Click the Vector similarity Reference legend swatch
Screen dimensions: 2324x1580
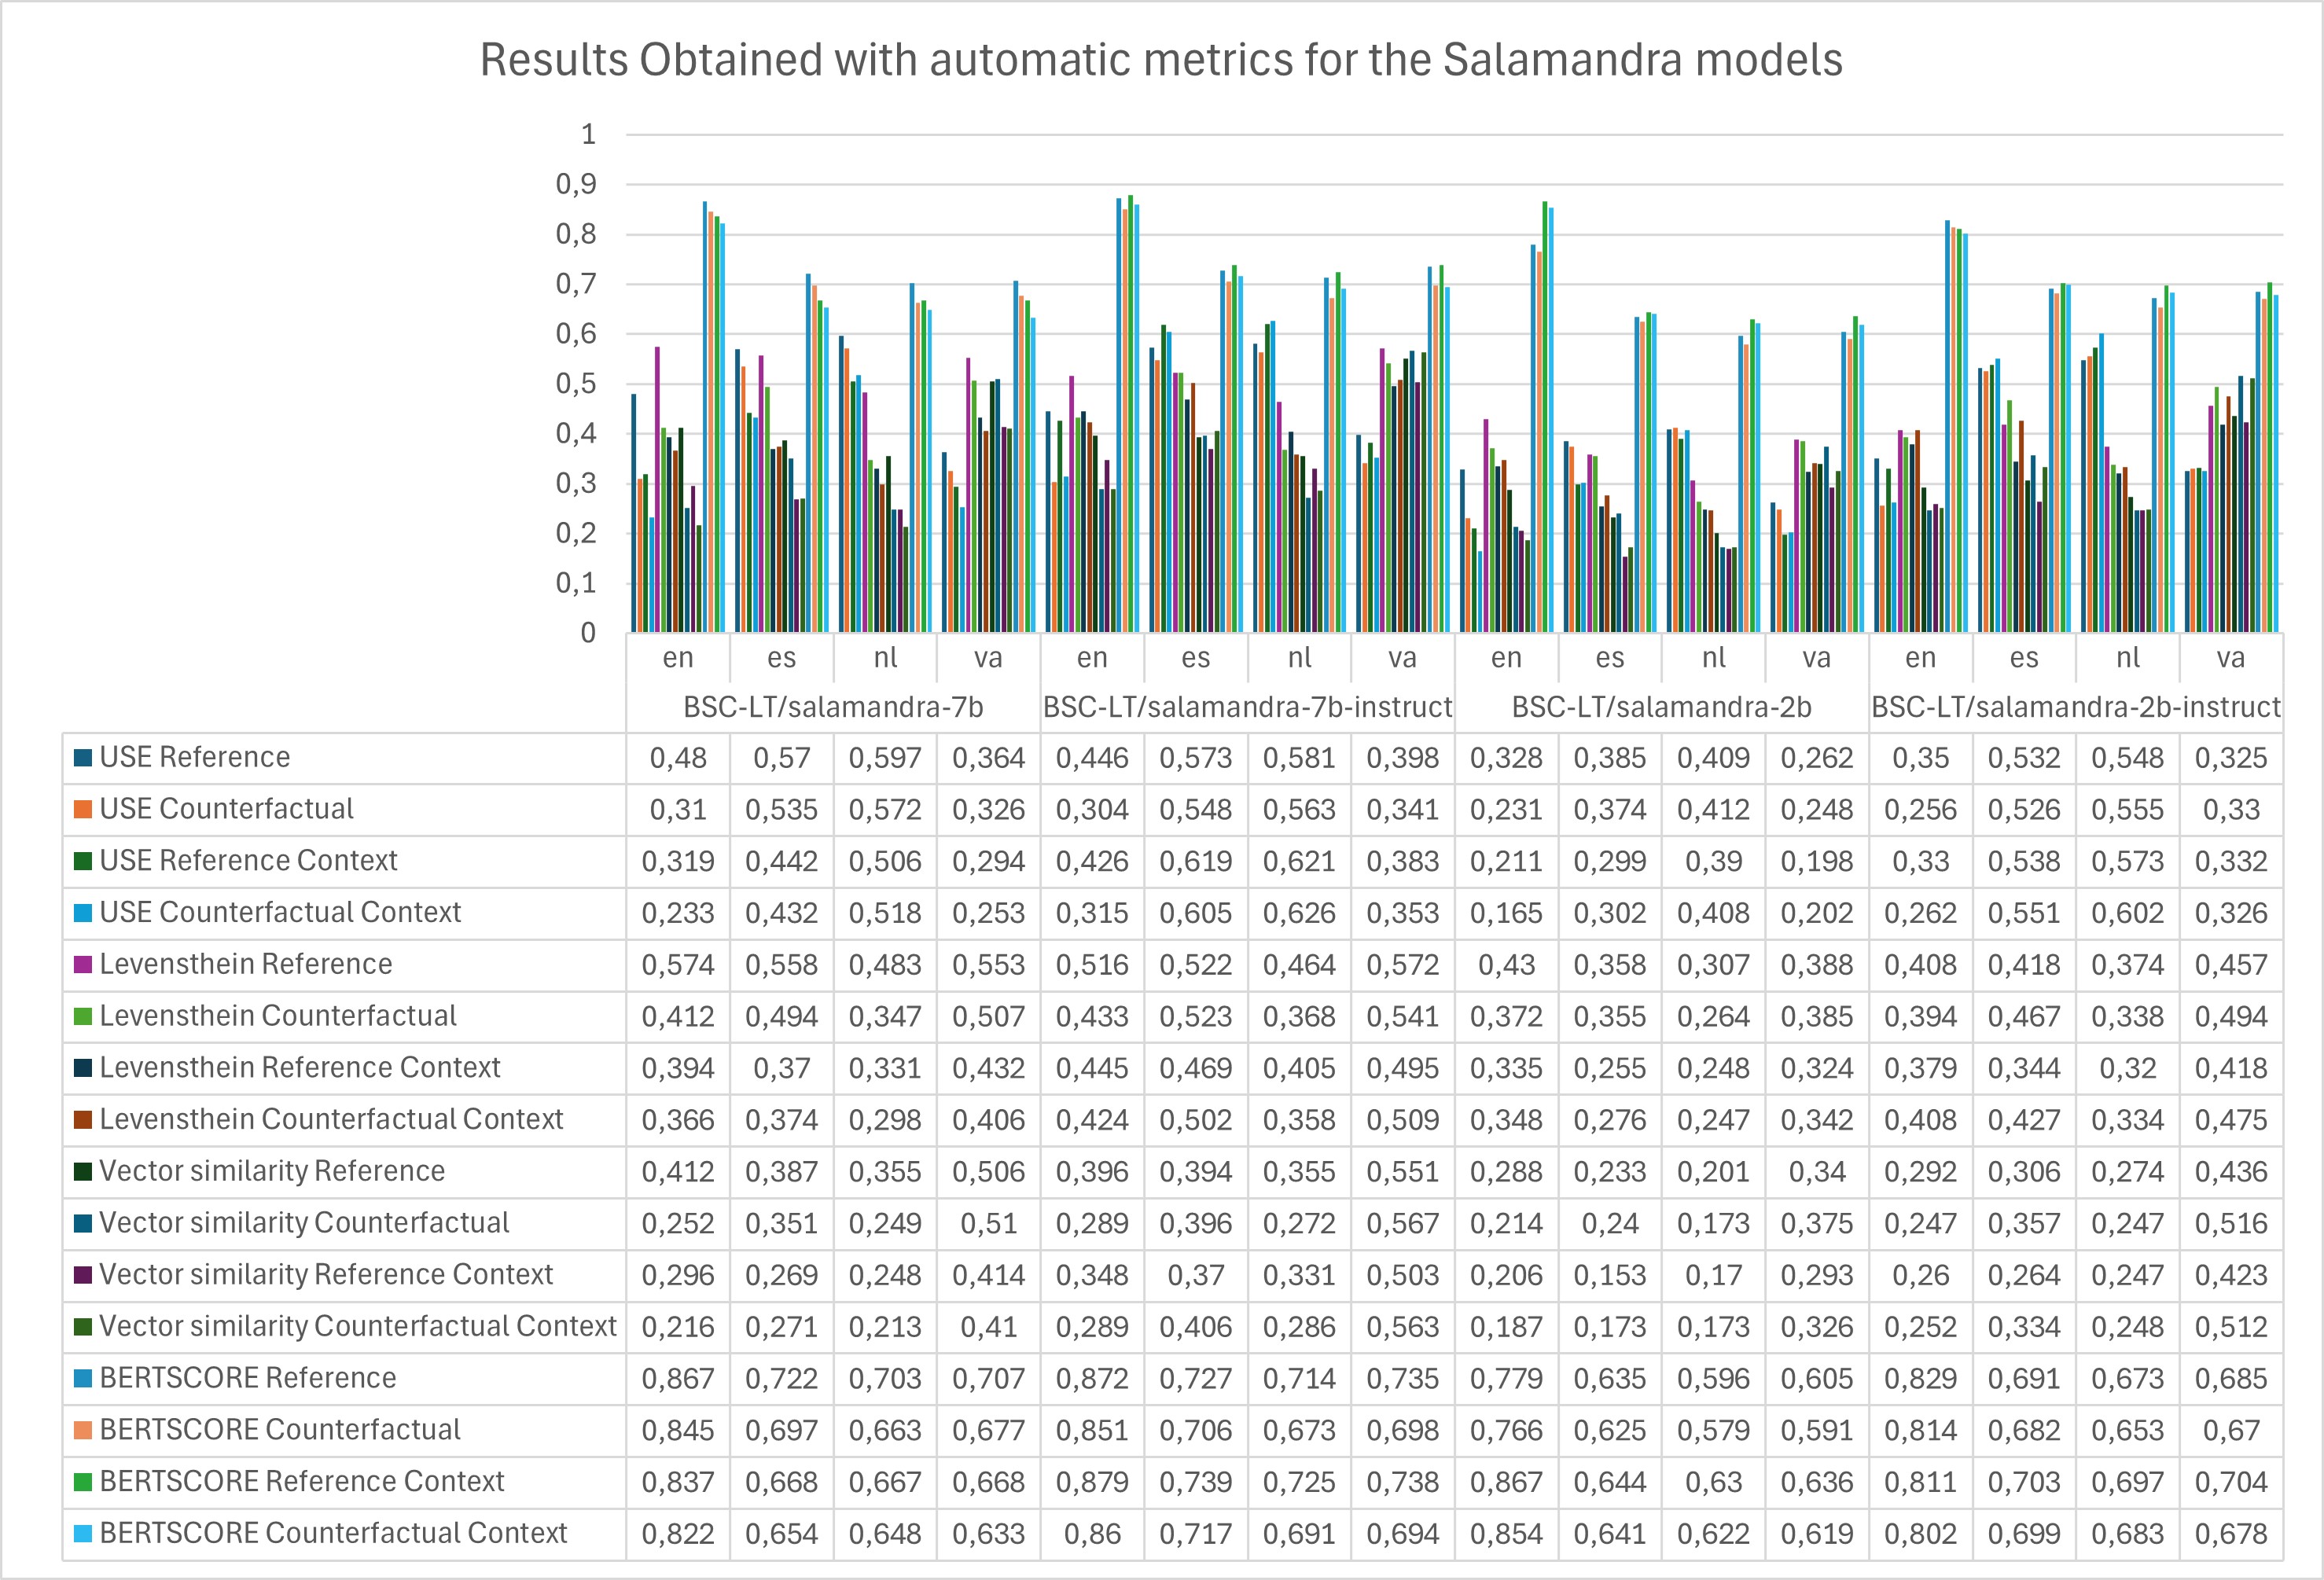pyautogui.click(x=83, y=1171)
